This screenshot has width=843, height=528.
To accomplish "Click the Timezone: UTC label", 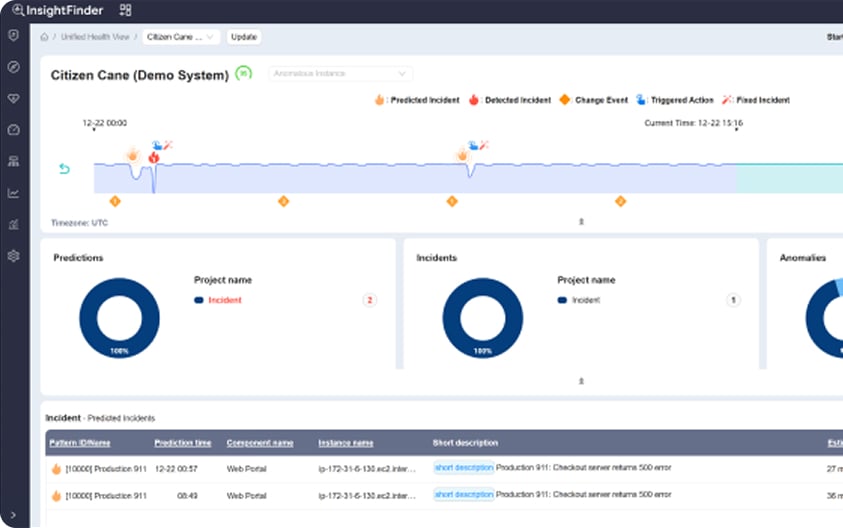I will pyautogui.click(x=79, y=223).
